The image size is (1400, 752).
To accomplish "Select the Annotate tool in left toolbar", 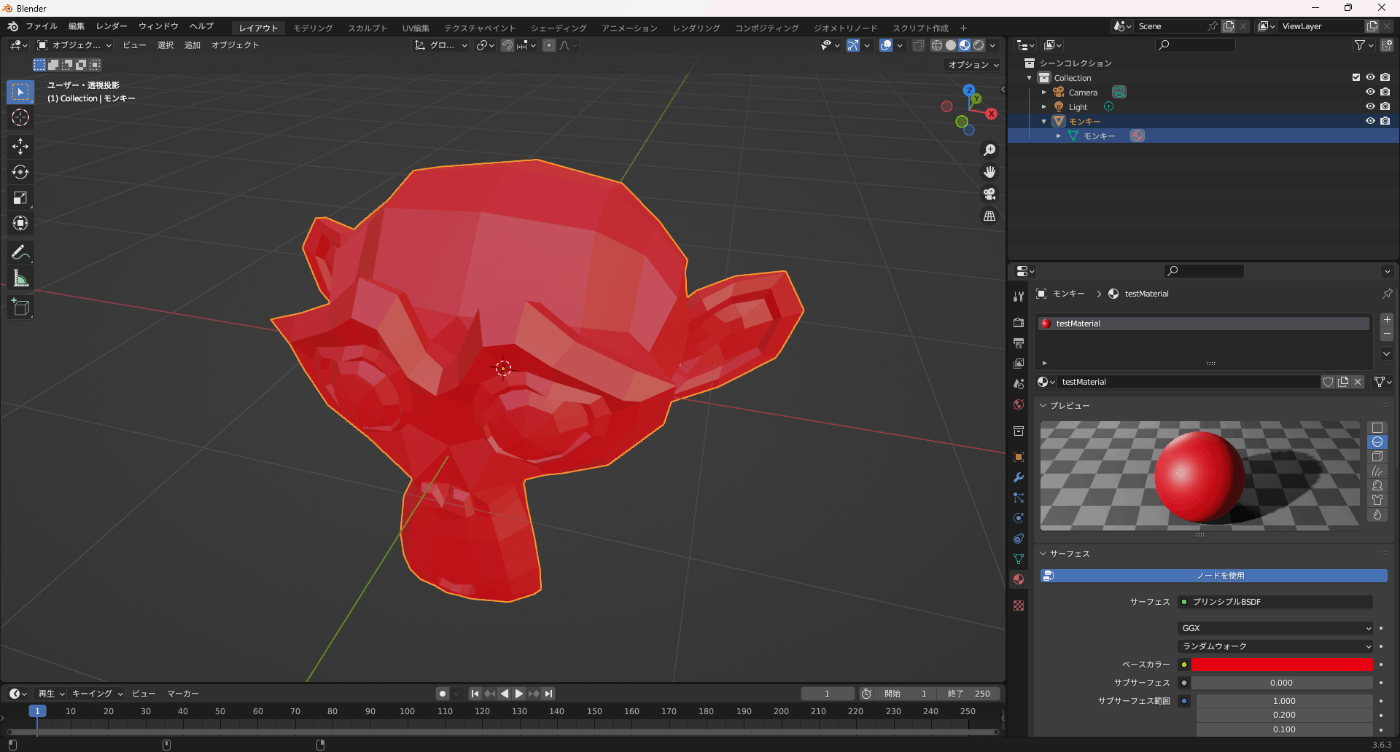I will point(20,252).
